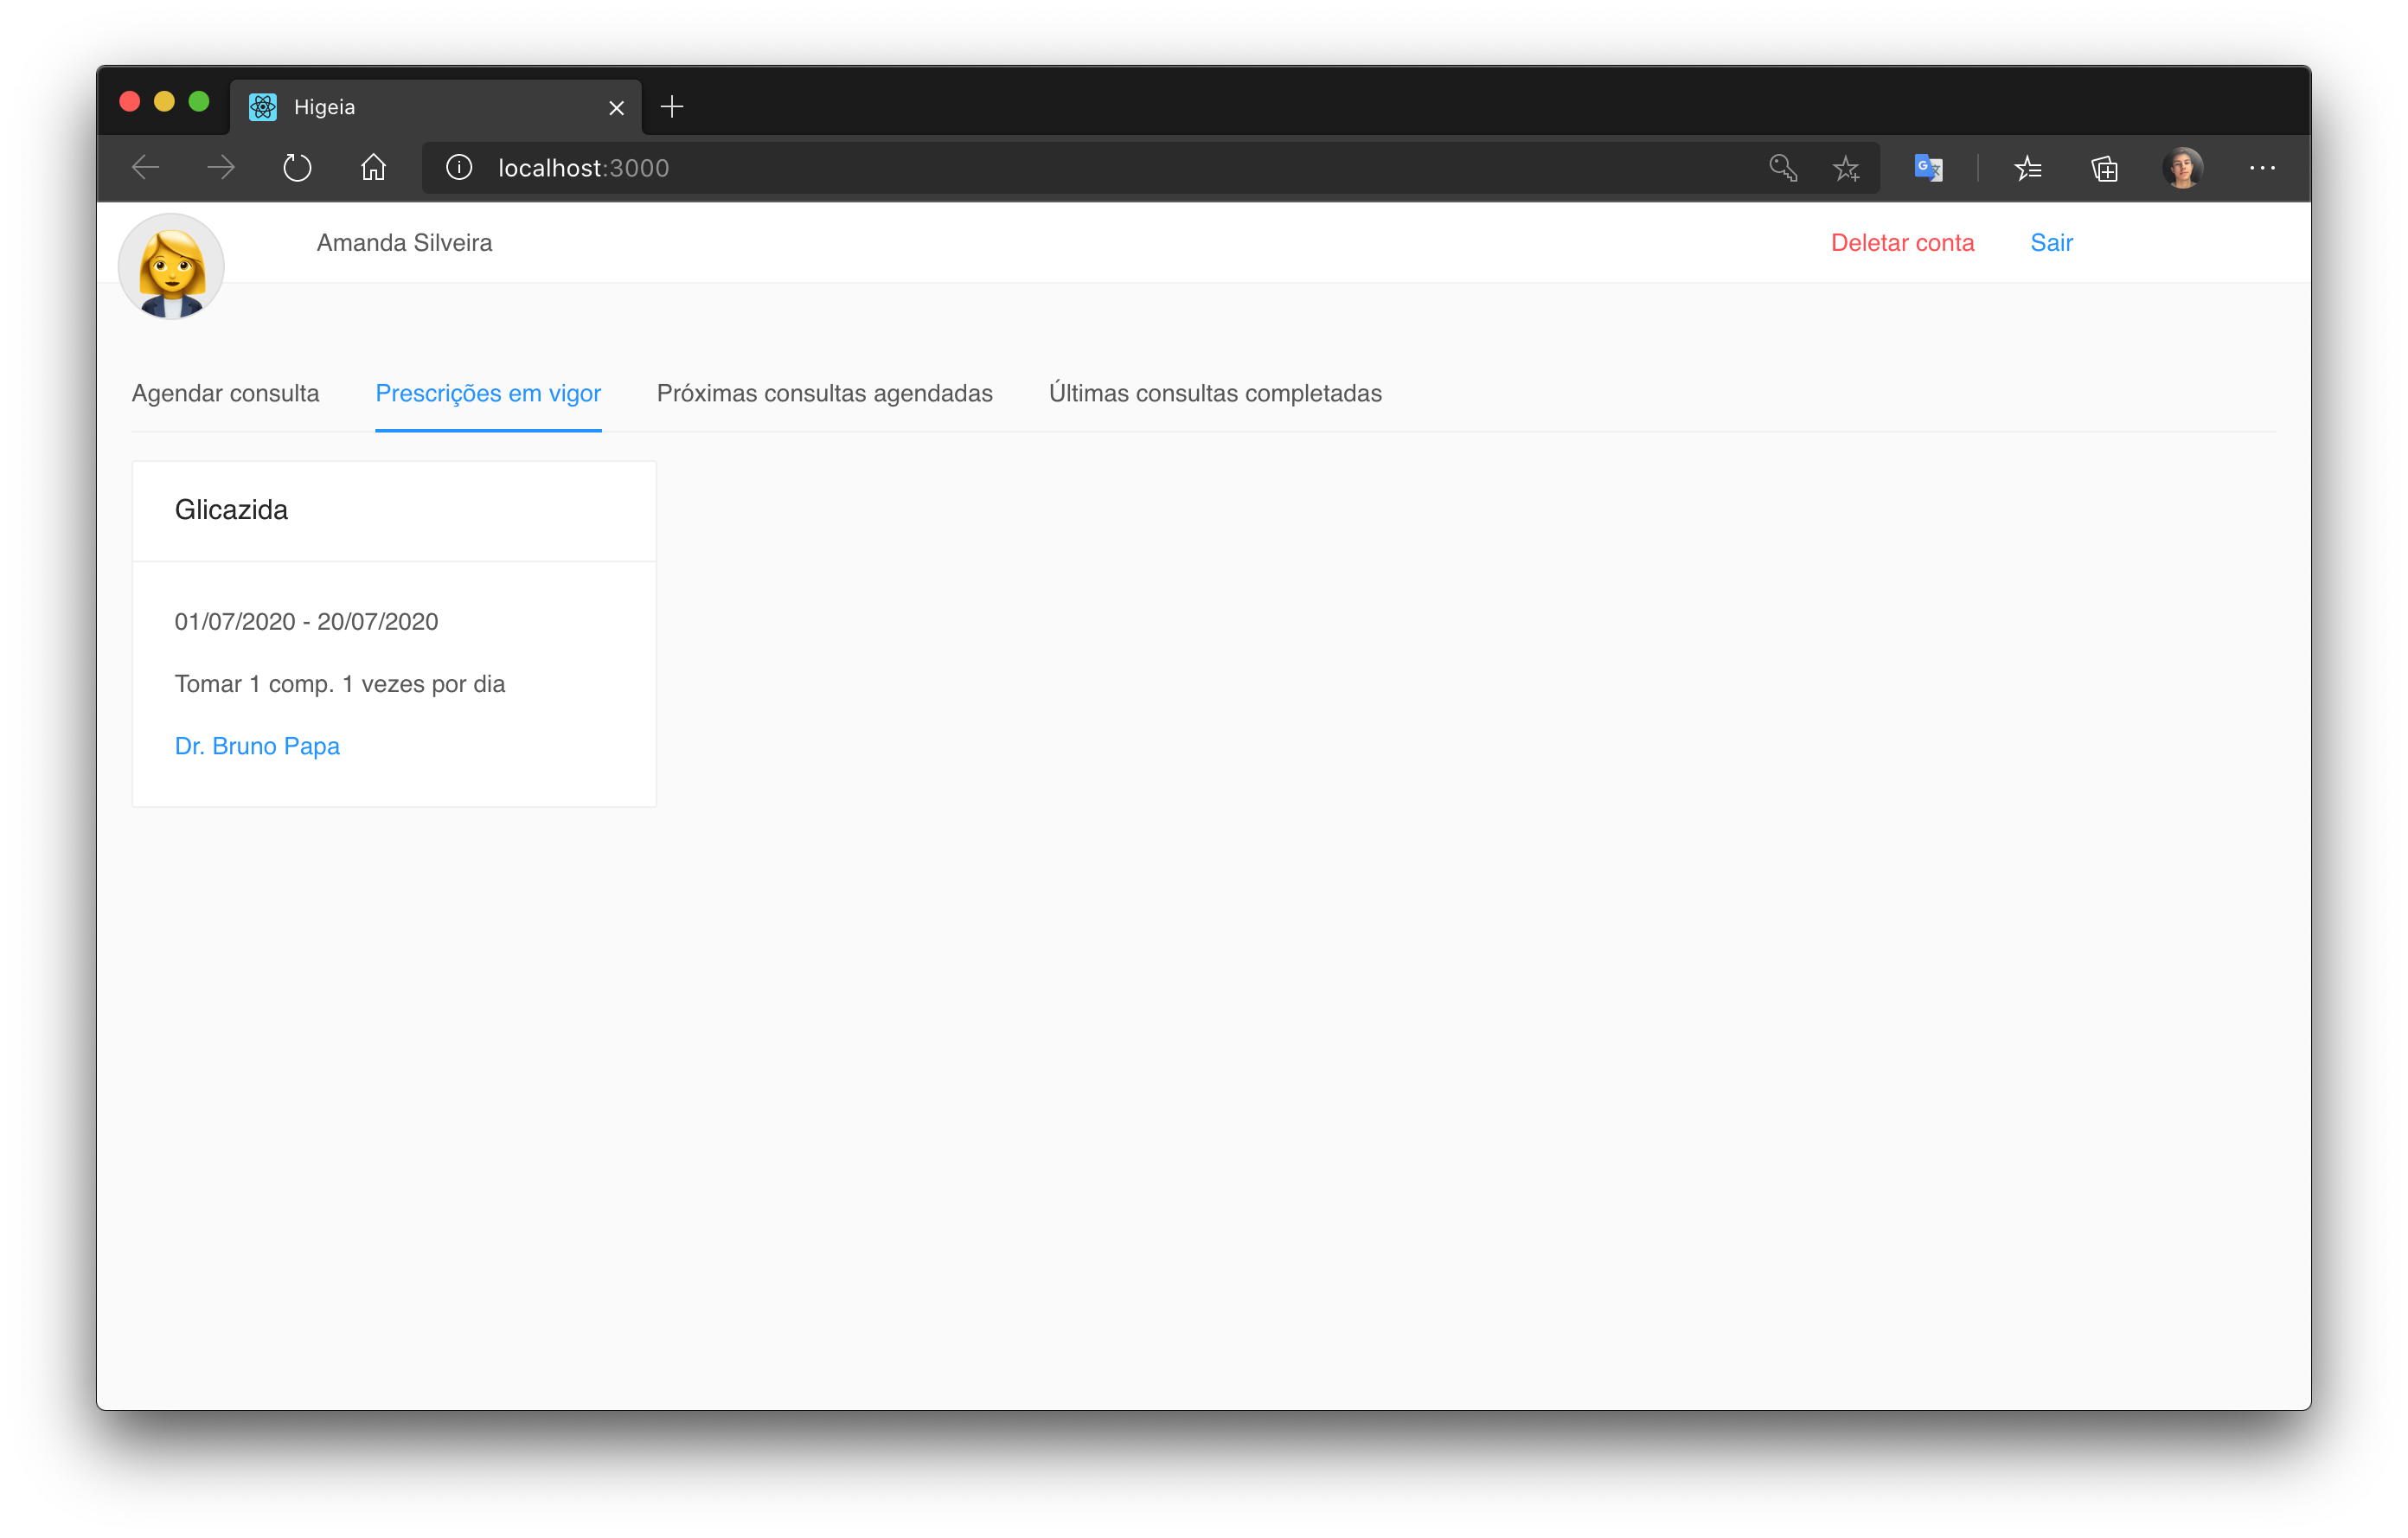Image resolution: width=2408 pixels, height=1538 pixels.
Task: Switch to Agendar consulta tab
Action: tap(225, 393)
